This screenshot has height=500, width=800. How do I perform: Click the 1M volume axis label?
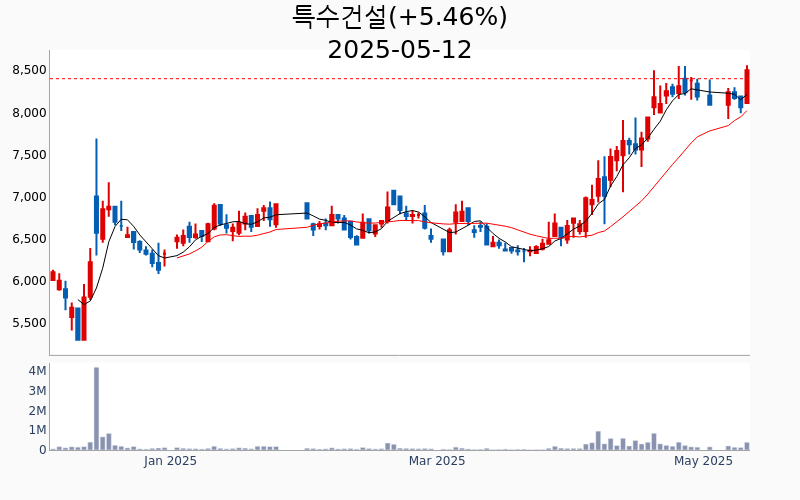(x=37, y=430)
